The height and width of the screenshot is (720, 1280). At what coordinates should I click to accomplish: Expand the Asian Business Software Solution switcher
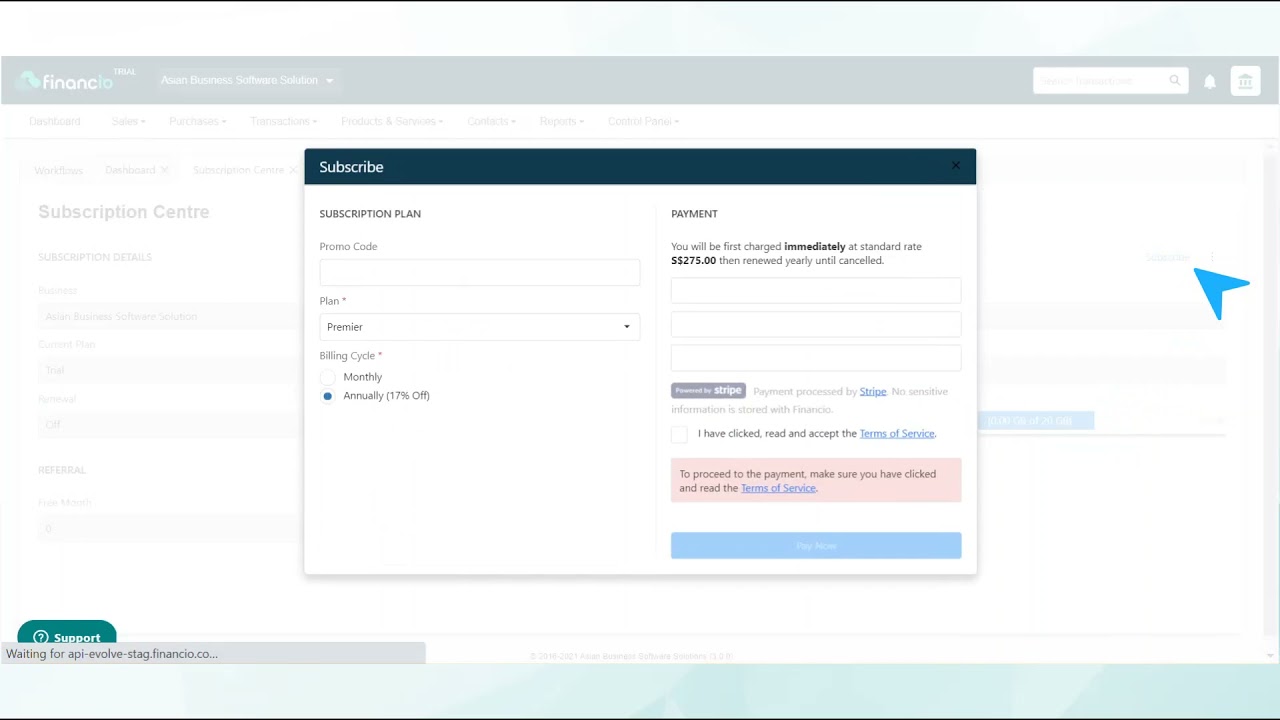247,80
